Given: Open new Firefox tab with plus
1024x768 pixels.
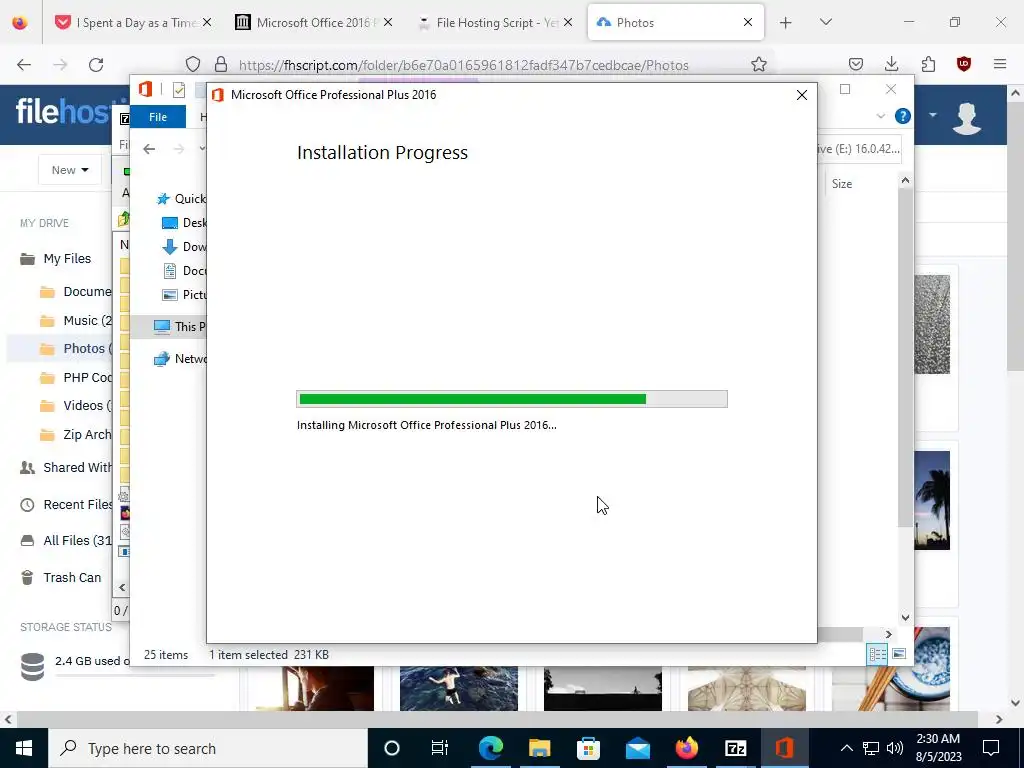Looking at the screenshot, I should click(786, 23).
